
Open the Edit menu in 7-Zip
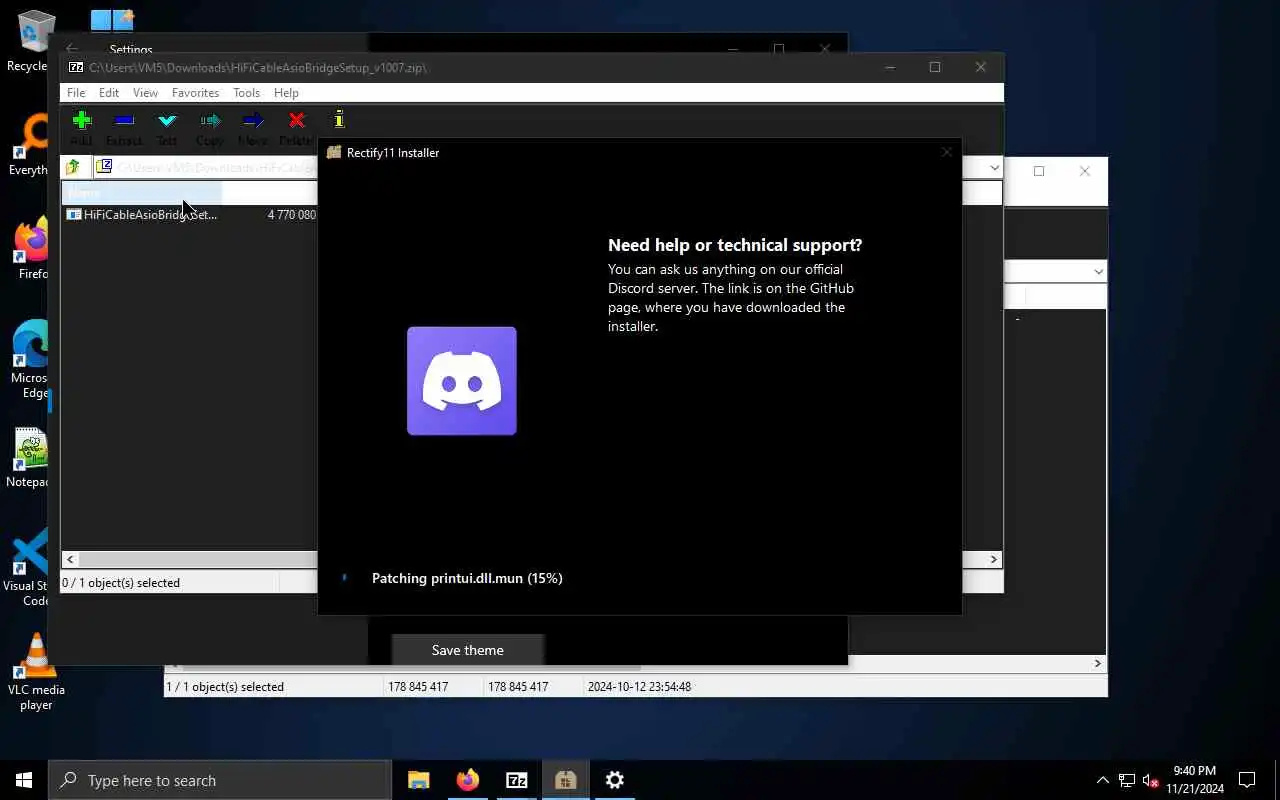pos(109,93)
